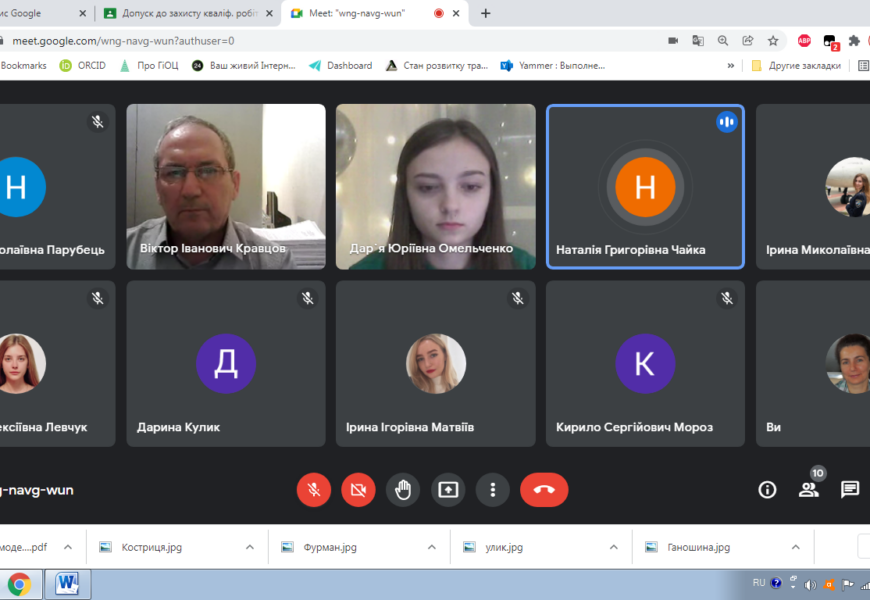
Task: Open the chat with everyone panel
Action: coord(849,489)
